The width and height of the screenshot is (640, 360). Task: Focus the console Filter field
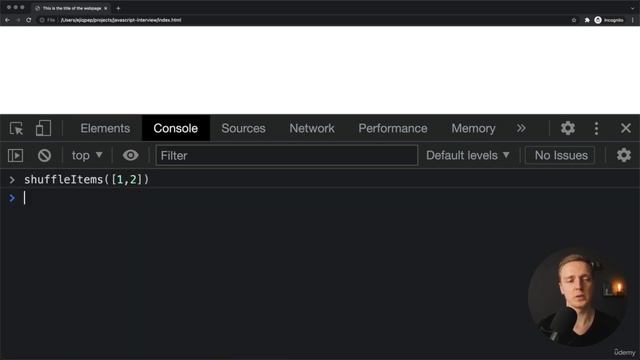287,156
